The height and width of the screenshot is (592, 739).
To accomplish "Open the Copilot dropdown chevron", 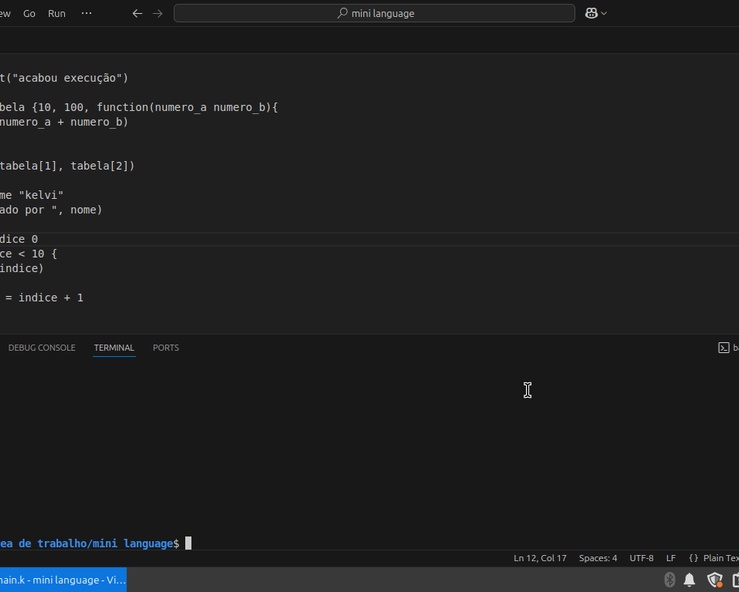I will click(604, 13).
